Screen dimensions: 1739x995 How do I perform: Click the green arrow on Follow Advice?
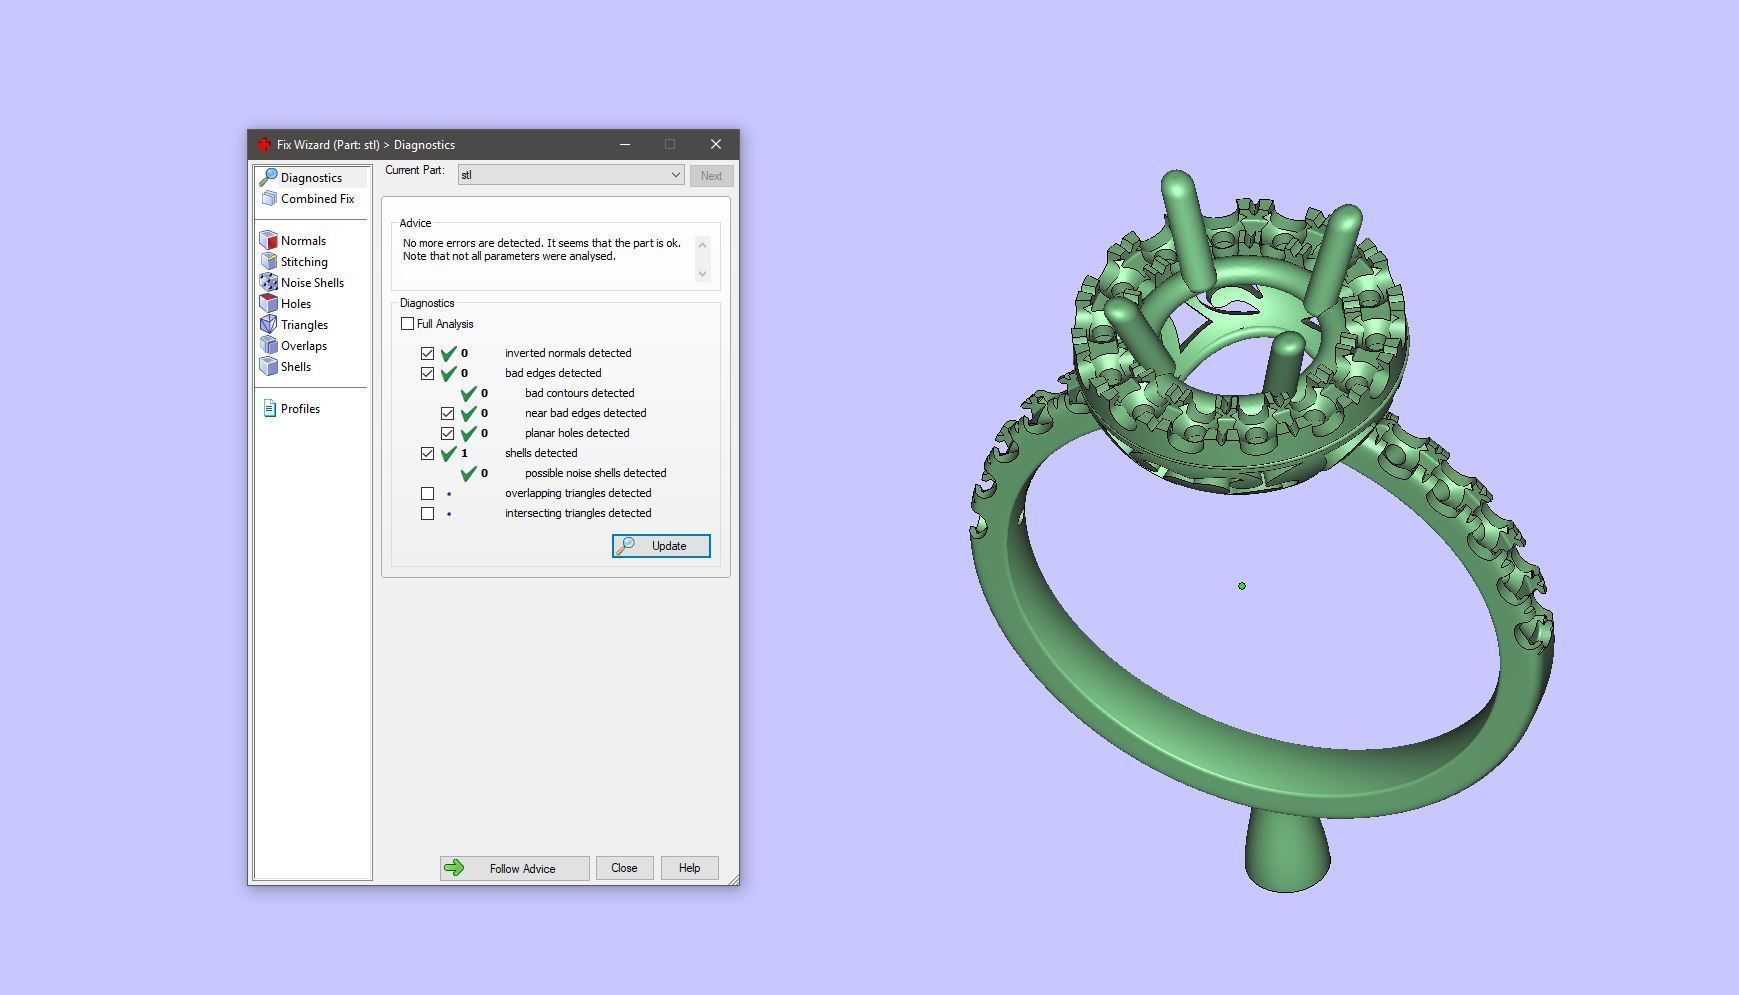pos(454,868)
